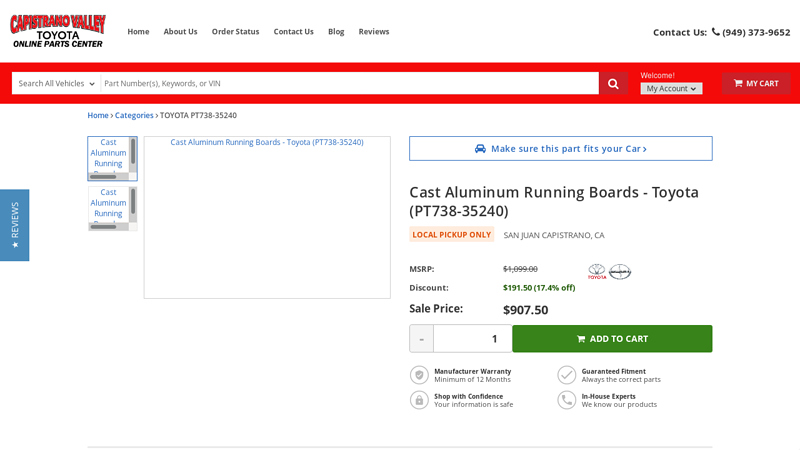Click the car icon in the fitment banner
Image resolution: width=800 pixels, height=450 pixels.
480,148
